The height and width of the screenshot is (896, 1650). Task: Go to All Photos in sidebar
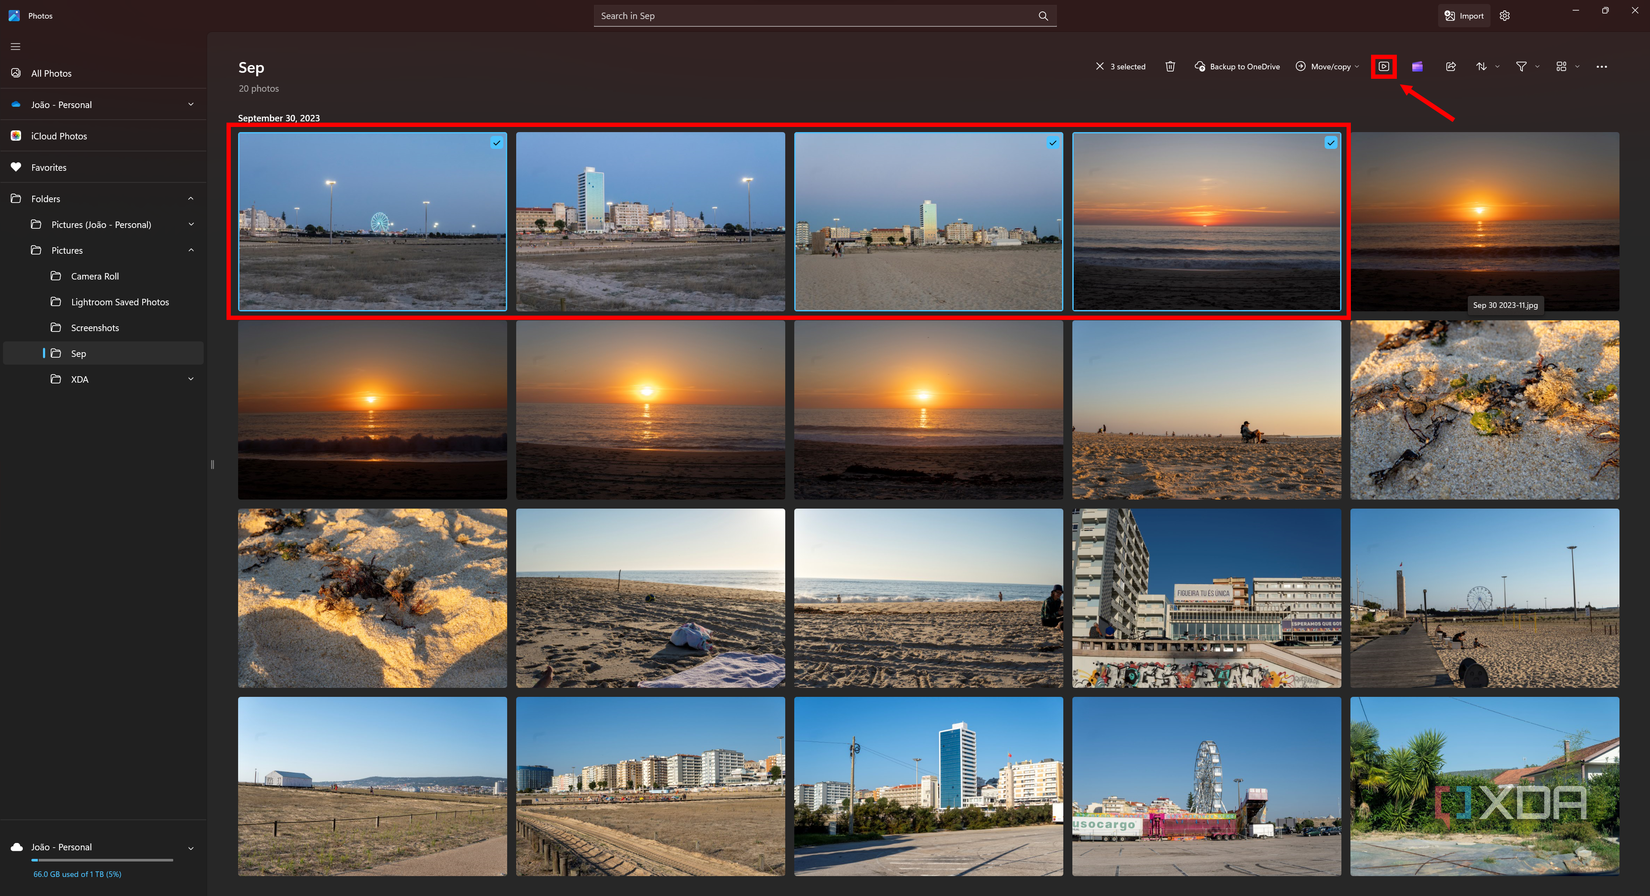point(51,73)
